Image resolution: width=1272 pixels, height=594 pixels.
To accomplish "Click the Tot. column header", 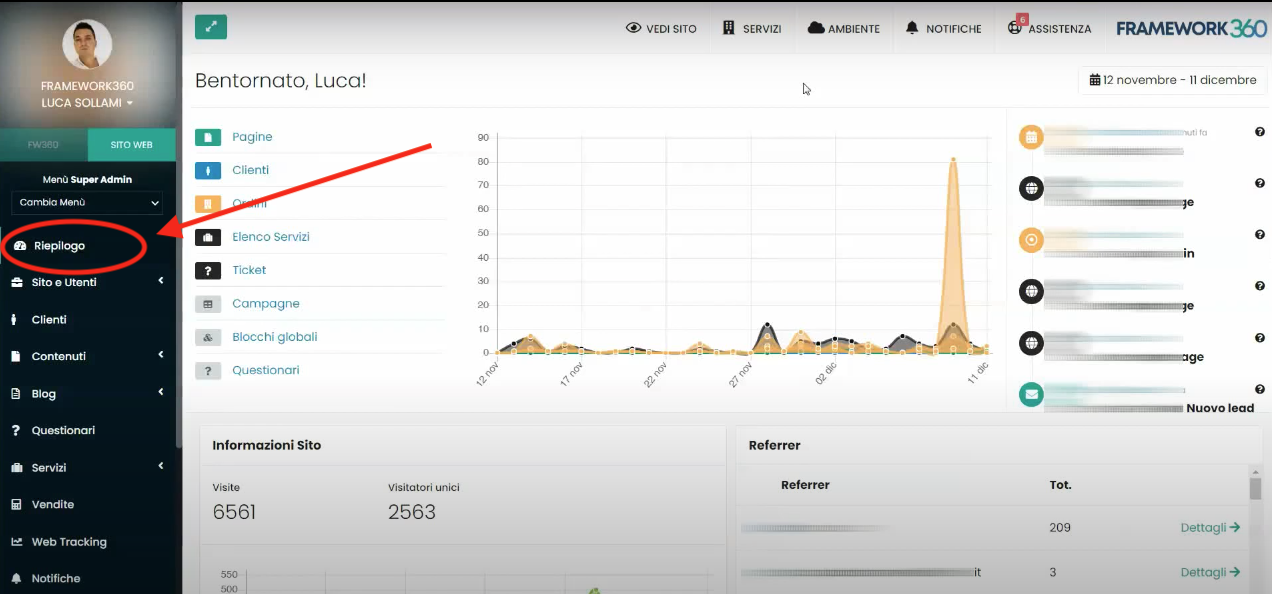I will [x=1060, y=485].
